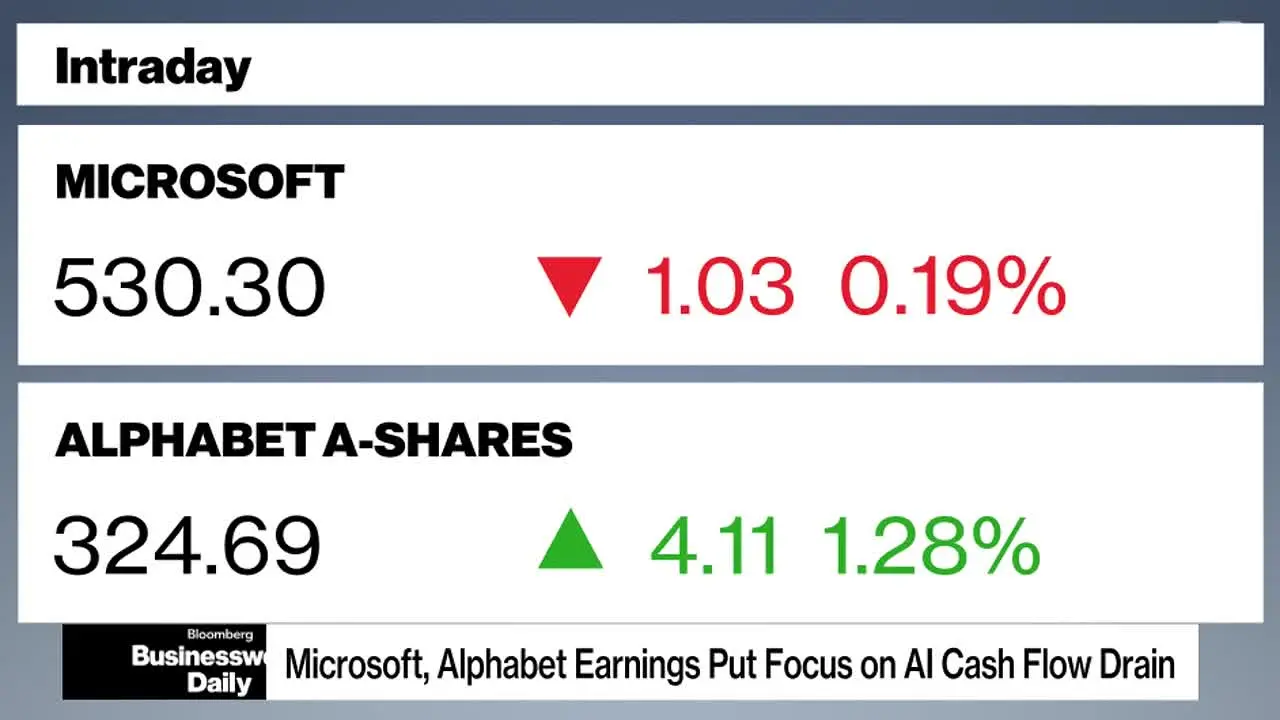This screenshot has height=720, width=1280.
Task: Click Alphabet point change 4.11
Action: click(x=714, y=544)
